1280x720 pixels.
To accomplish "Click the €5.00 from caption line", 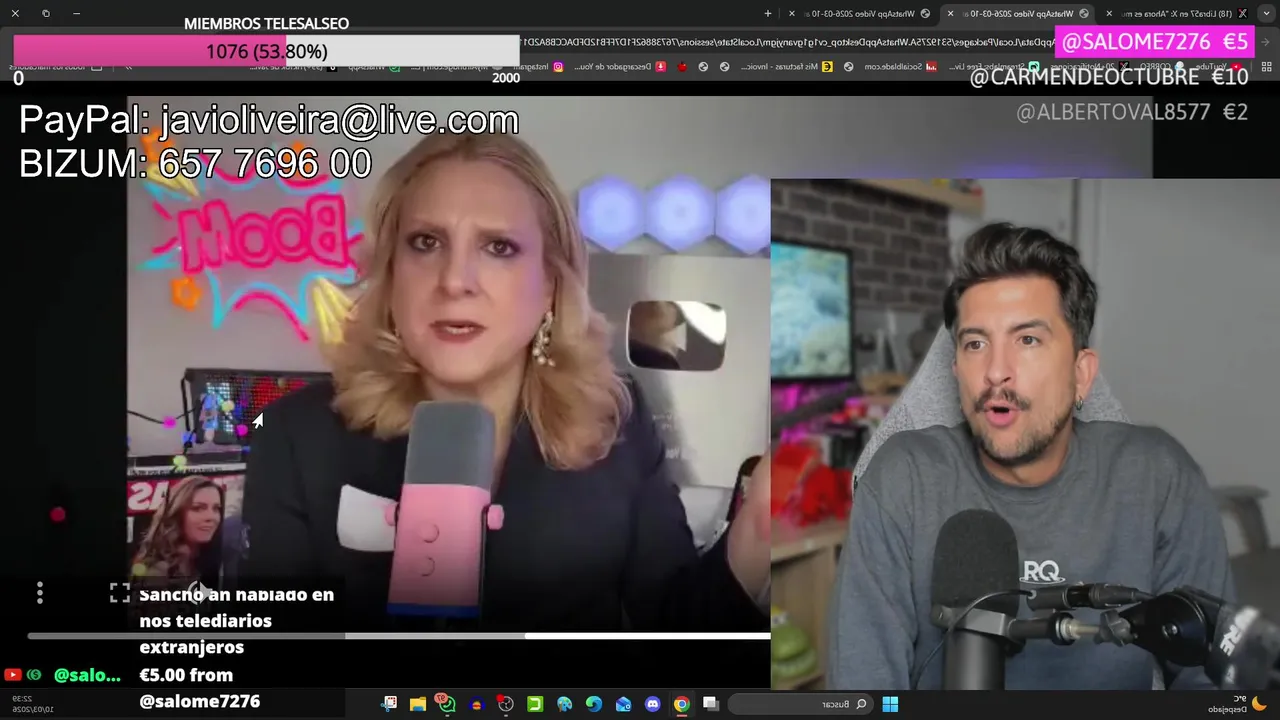I will tap(186, 675).
